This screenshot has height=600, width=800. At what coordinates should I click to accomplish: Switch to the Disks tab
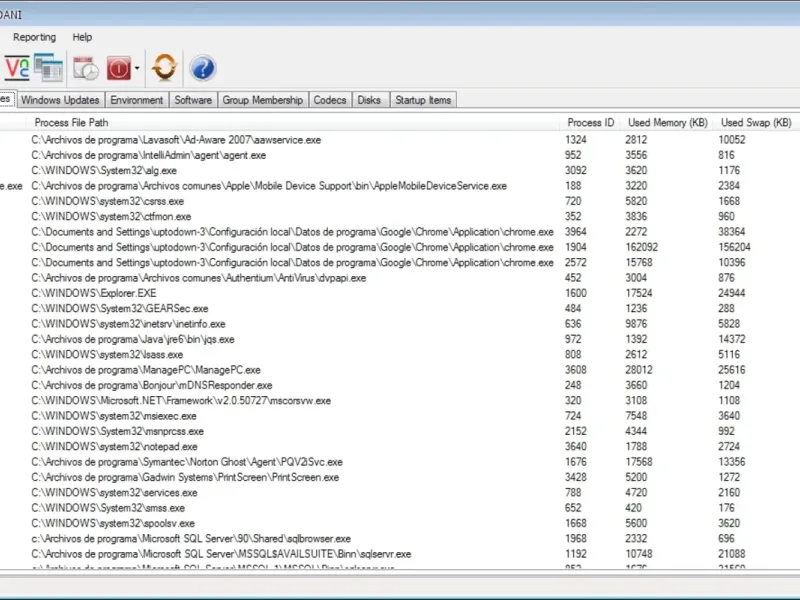[x=369, y=100]
